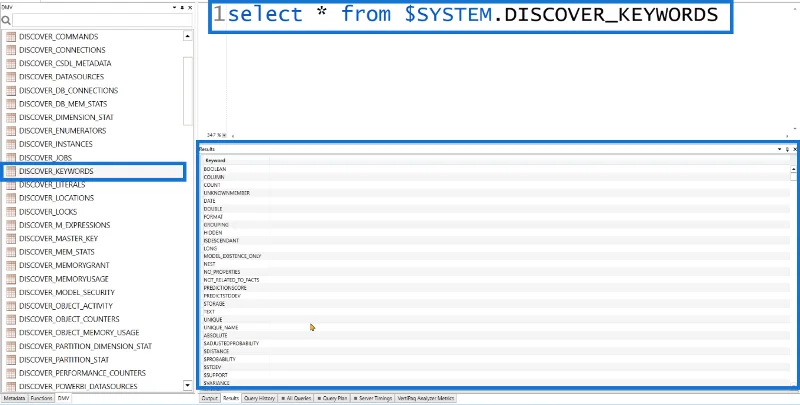Click the DMV list scroll down arrow
Image resolution: width=800 pixels, height=405 pixels.
point(188,385)
